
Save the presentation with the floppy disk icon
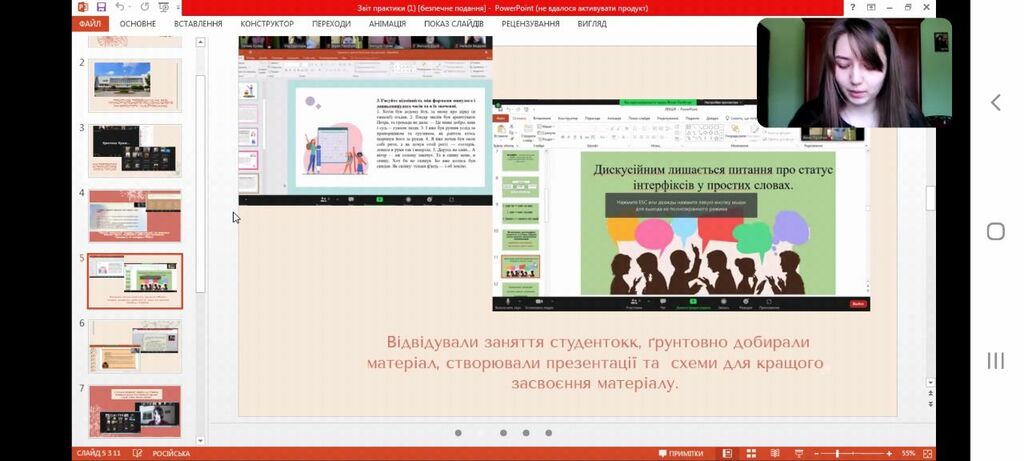[x=101, y=7]
